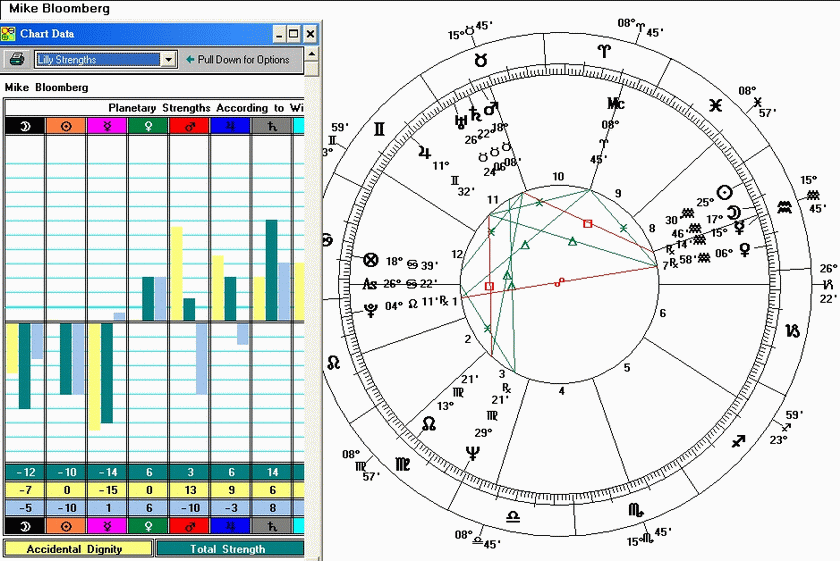Click the red opposition aspect symbol
Image resolution: width=840 pixels, height=561 pixels.
[x=559, y=282]
